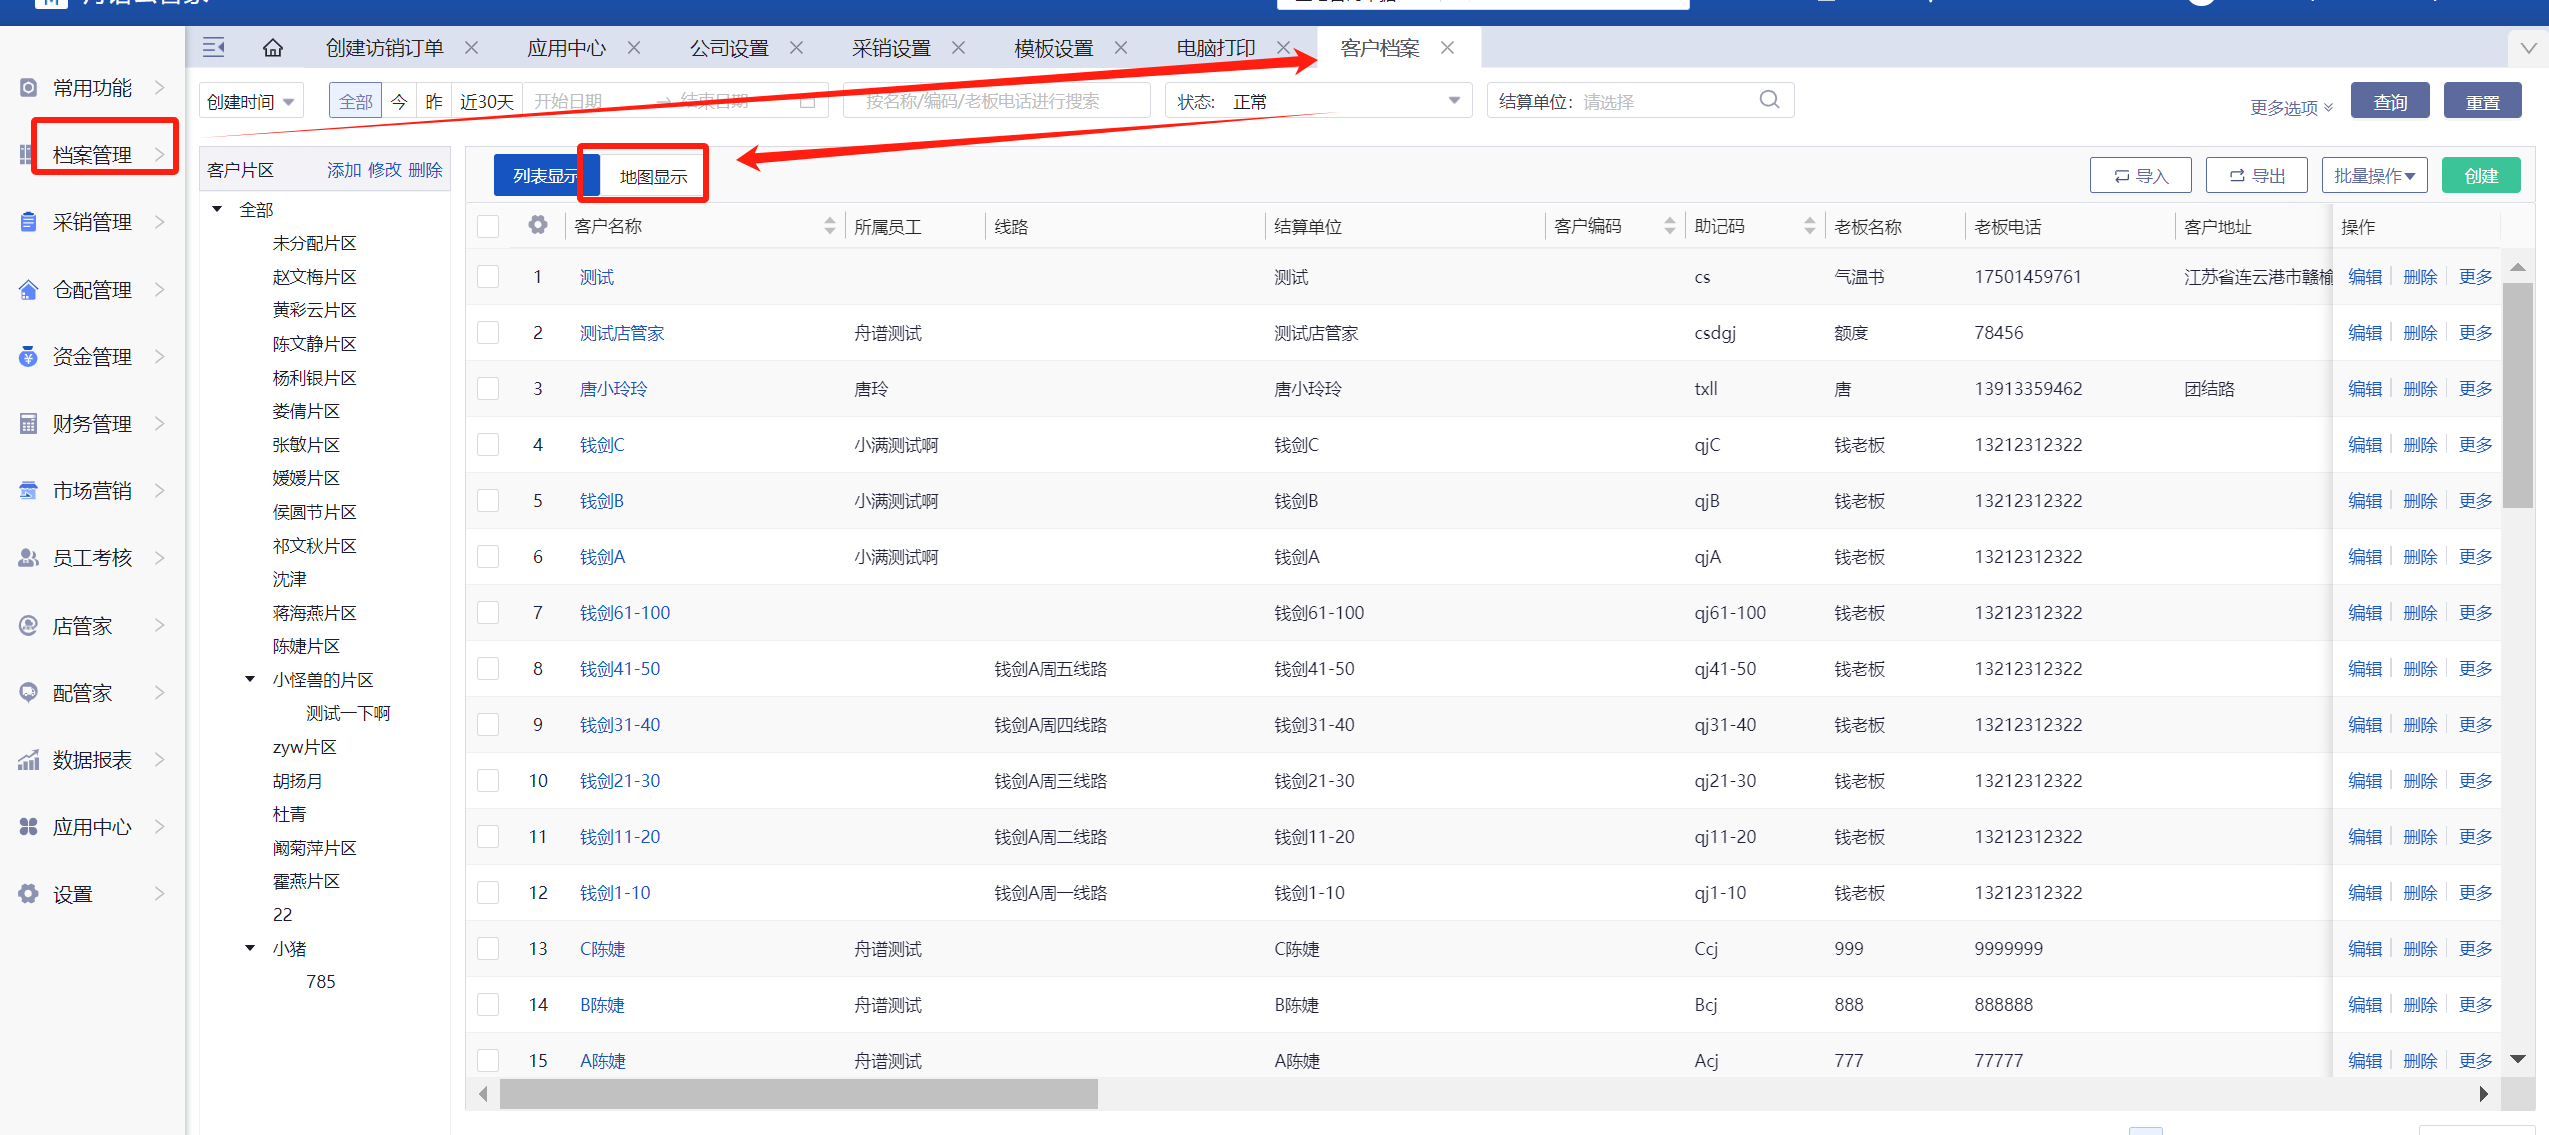This screenshot has width=2549, height=1135.
Task: Click the home icon in tab bar
Action: (x=272, y=48)
